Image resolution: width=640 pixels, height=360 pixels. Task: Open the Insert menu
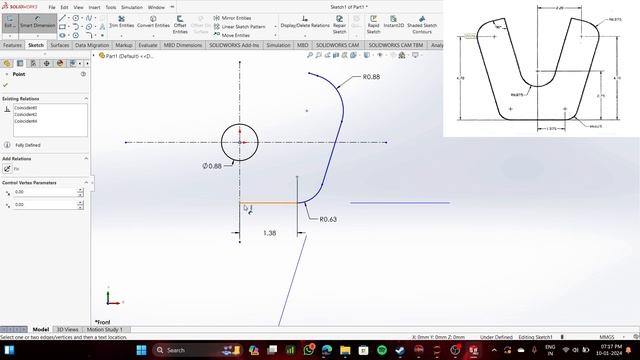point(94,7)
